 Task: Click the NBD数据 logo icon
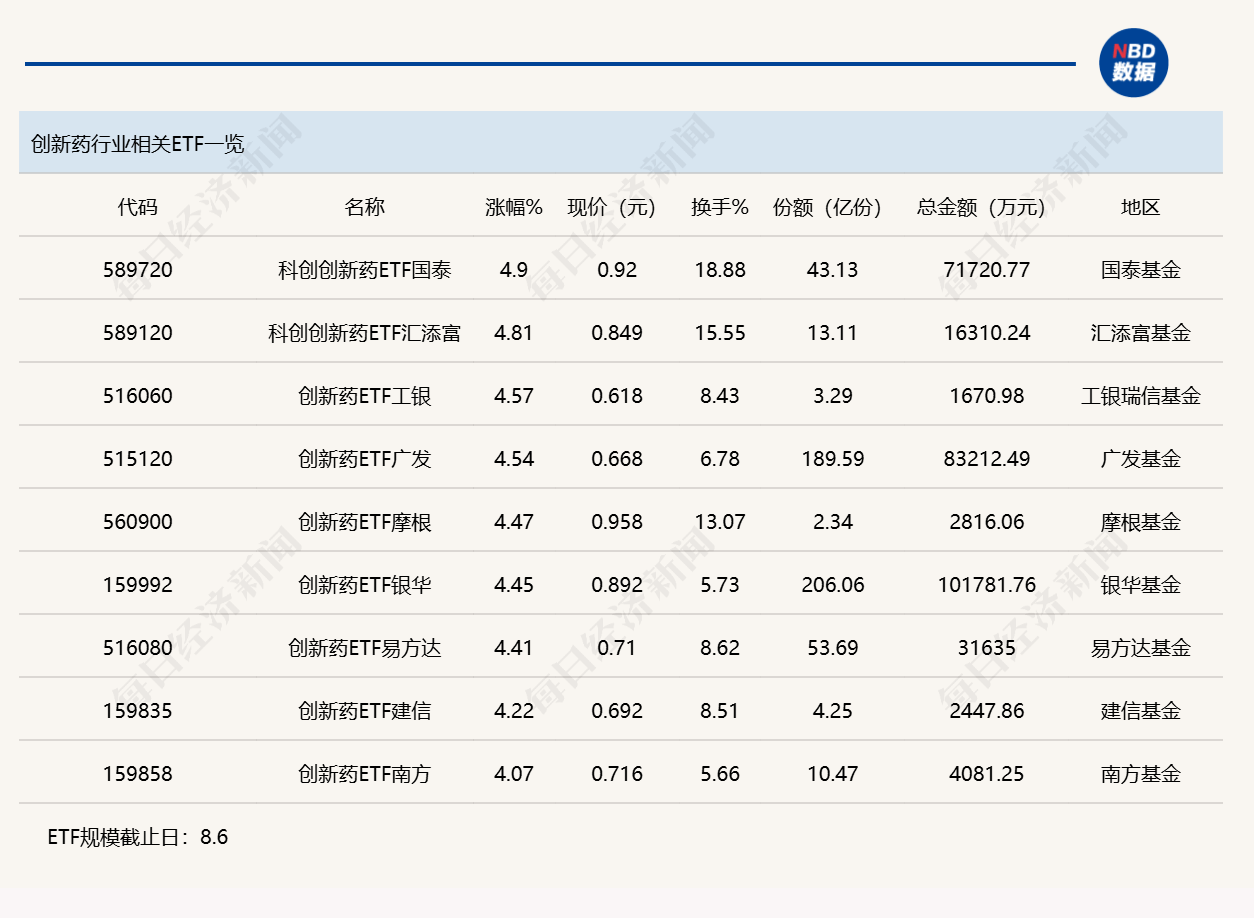point(1133,63)
